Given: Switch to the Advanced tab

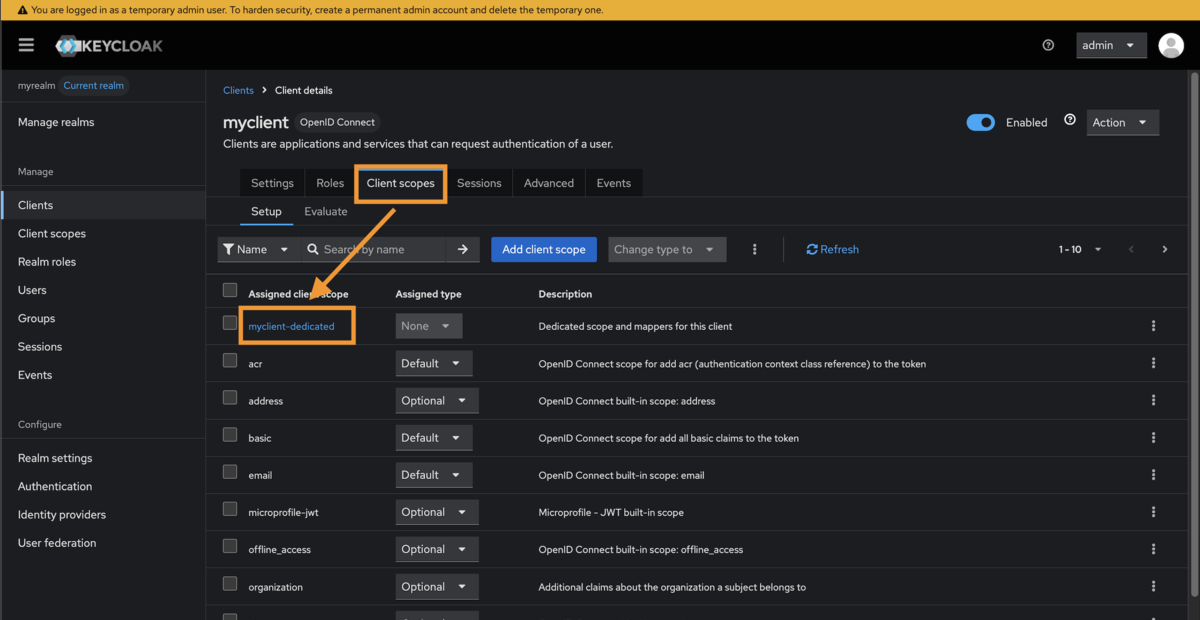Looking at the screenshot, I should (x=549, y=183).
